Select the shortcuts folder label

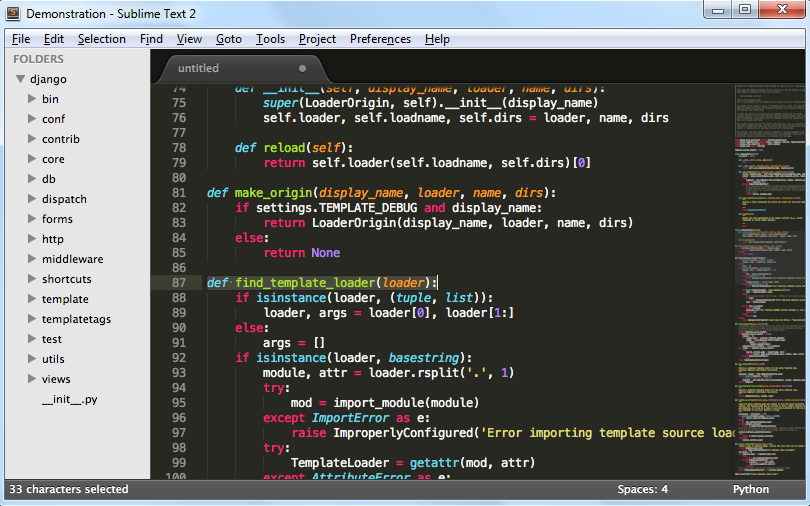tap(67, 279)
